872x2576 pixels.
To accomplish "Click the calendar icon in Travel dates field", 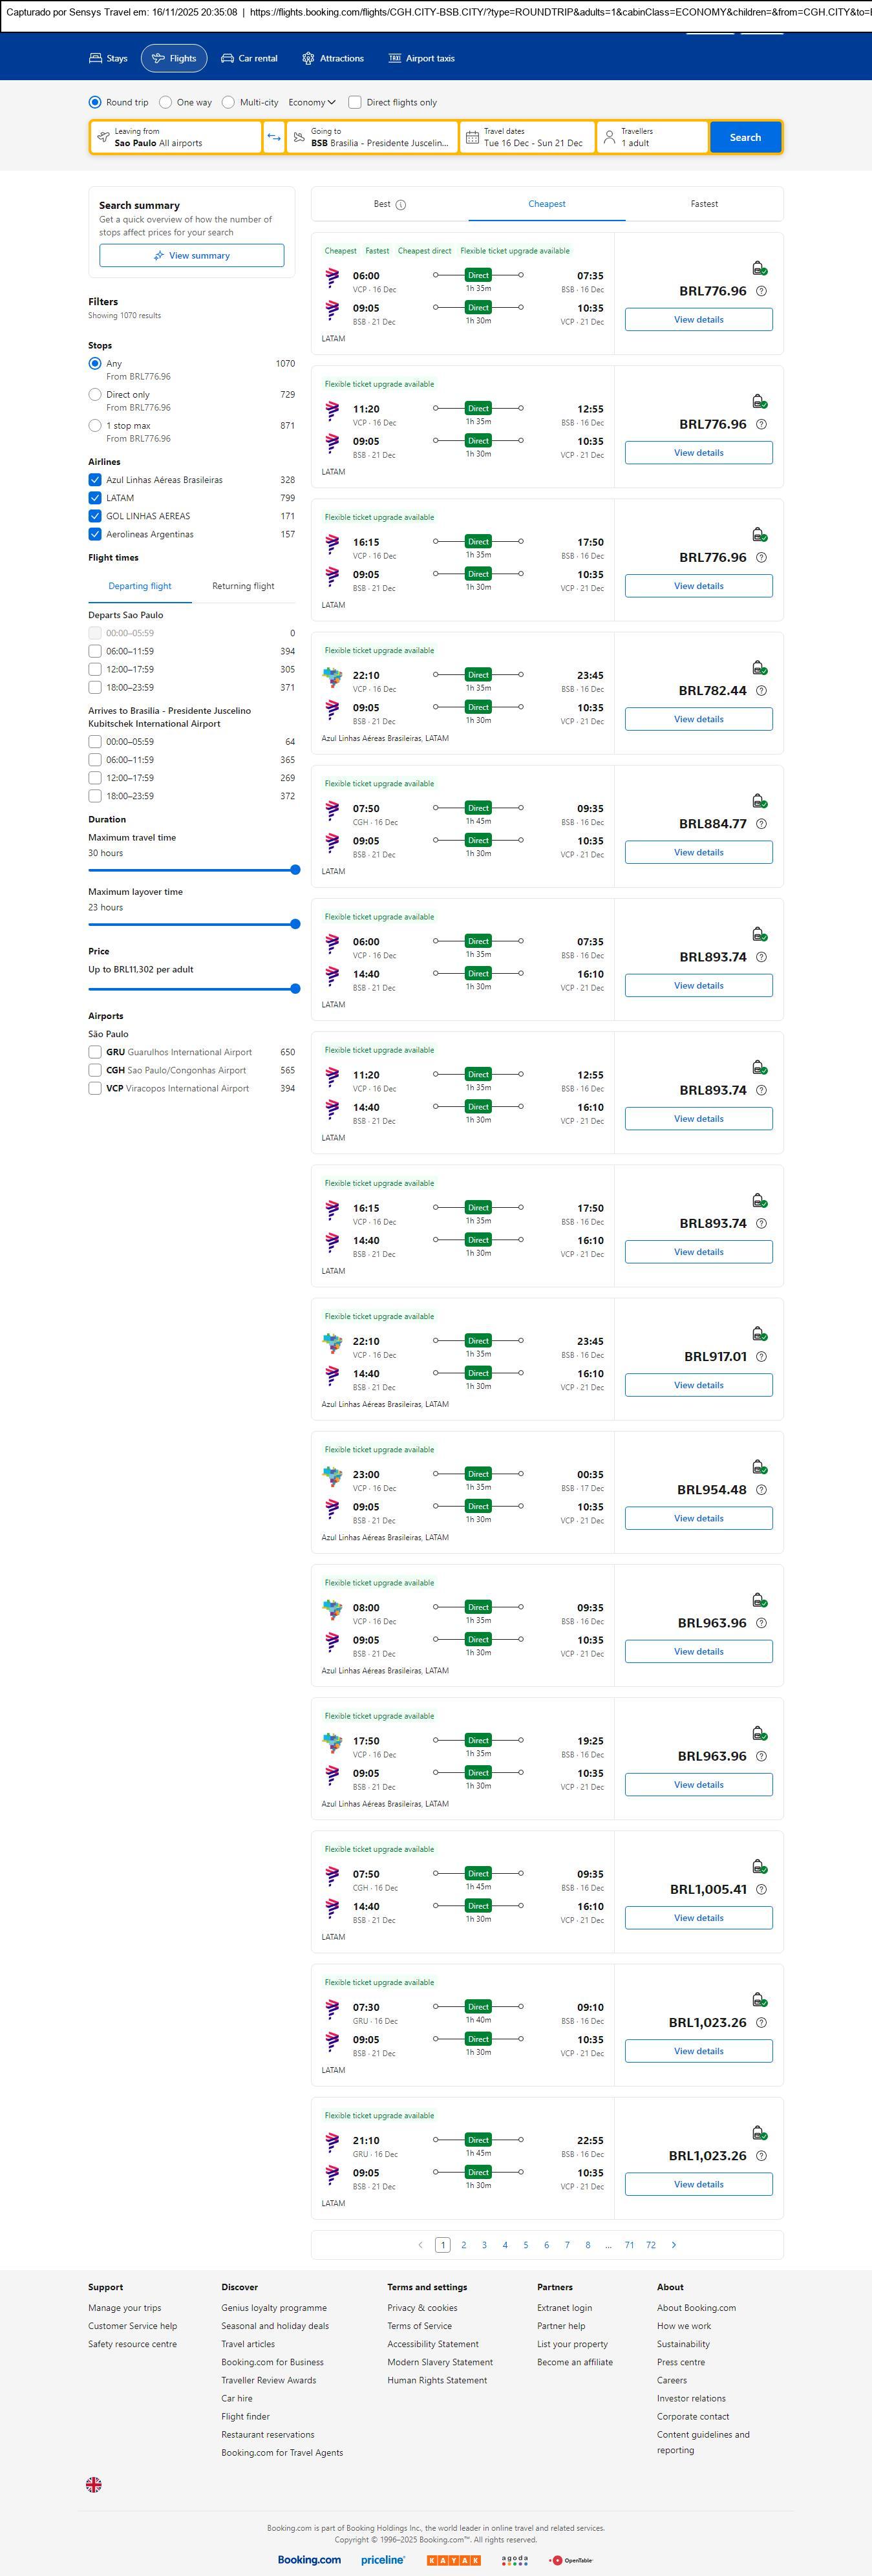I will click(472, 137).
